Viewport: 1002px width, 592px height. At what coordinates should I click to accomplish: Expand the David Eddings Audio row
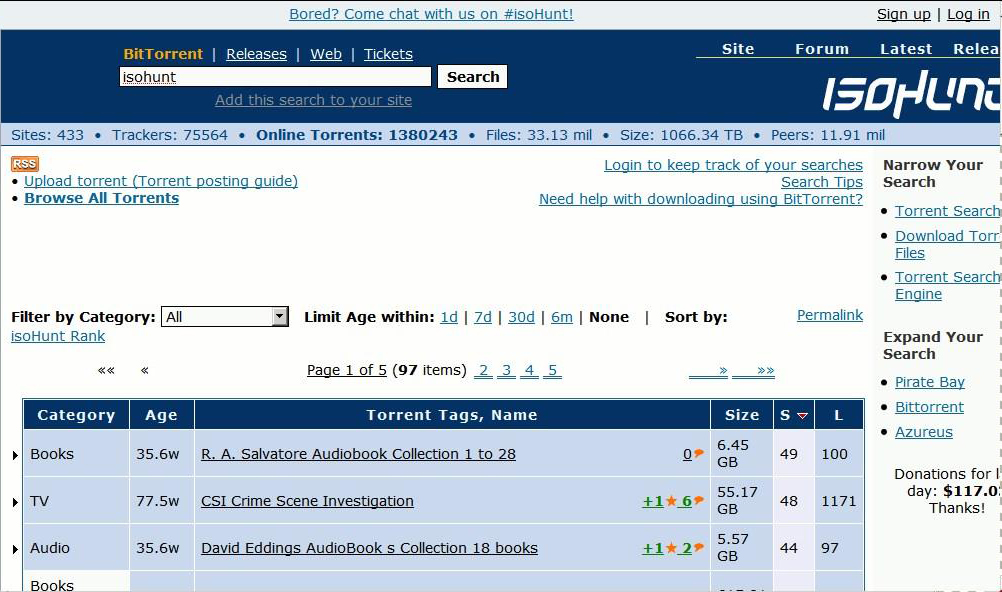pyautogui.click(x=14, y=547)
